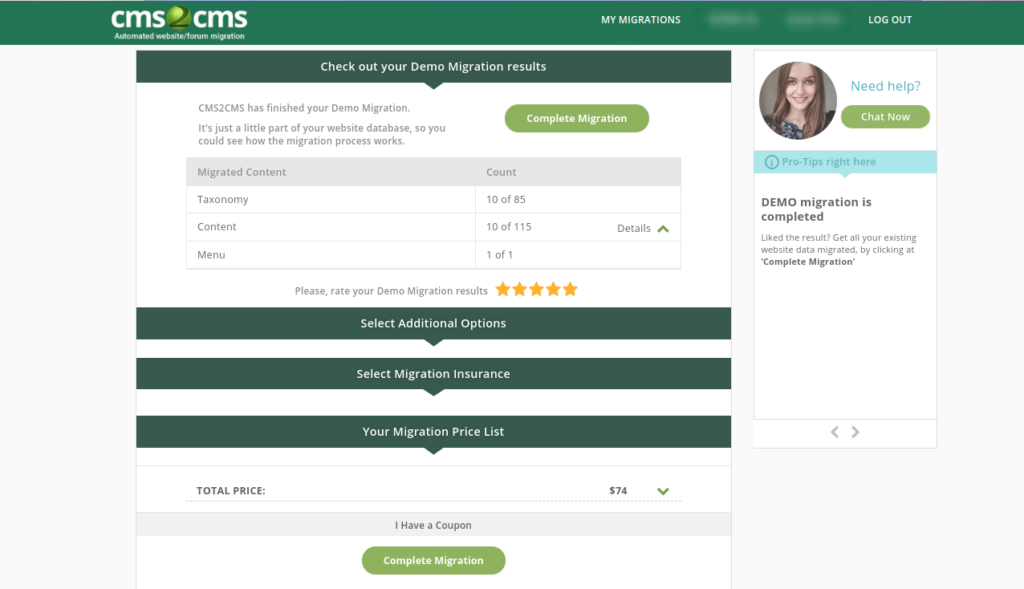Rate demo migration three stars
Image resolution: width=1024 pixels, height=589 pixels.
536,289
